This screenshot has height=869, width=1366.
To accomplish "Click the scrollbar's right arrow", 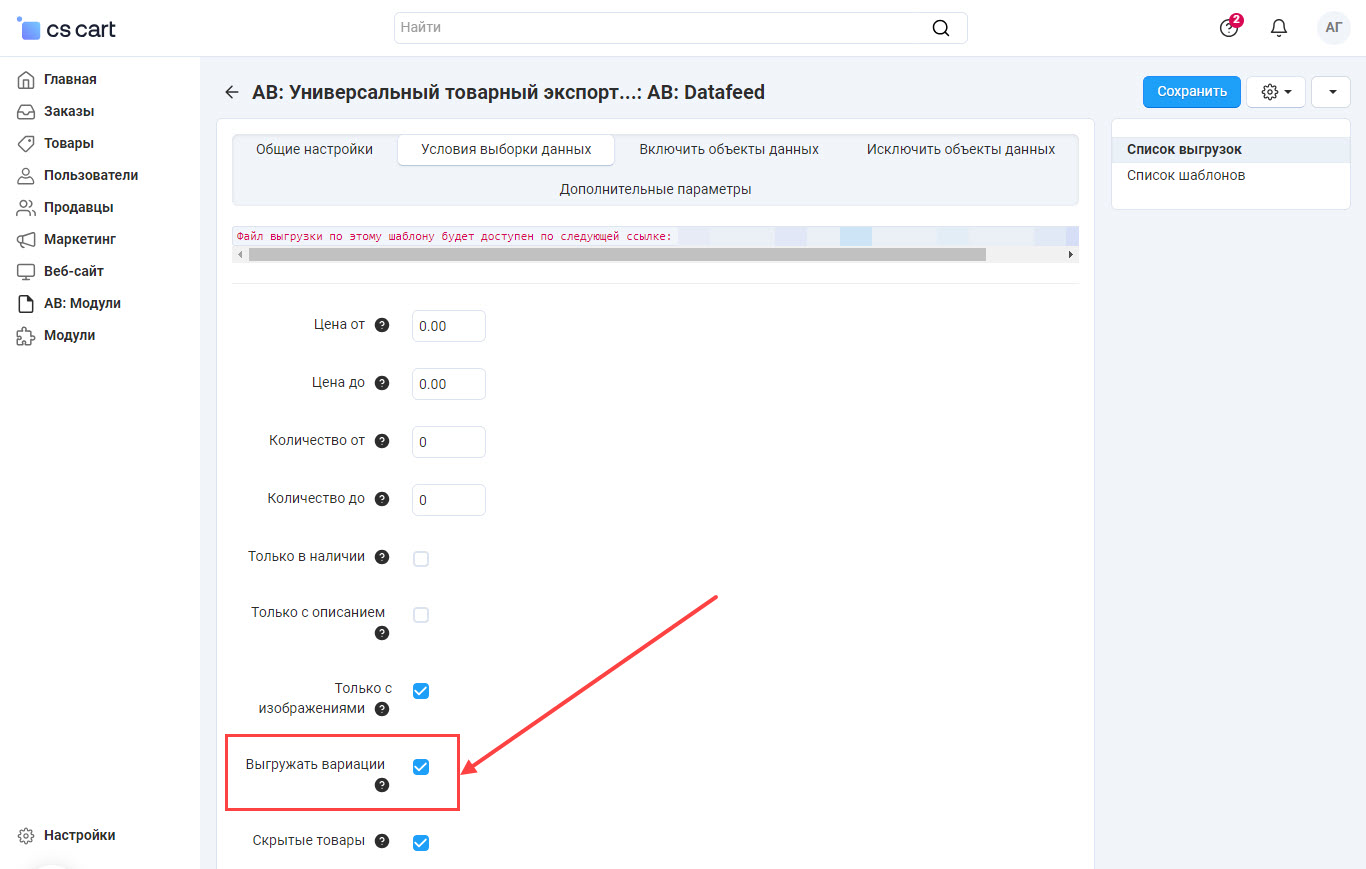I will click(x=1071, y=255).
